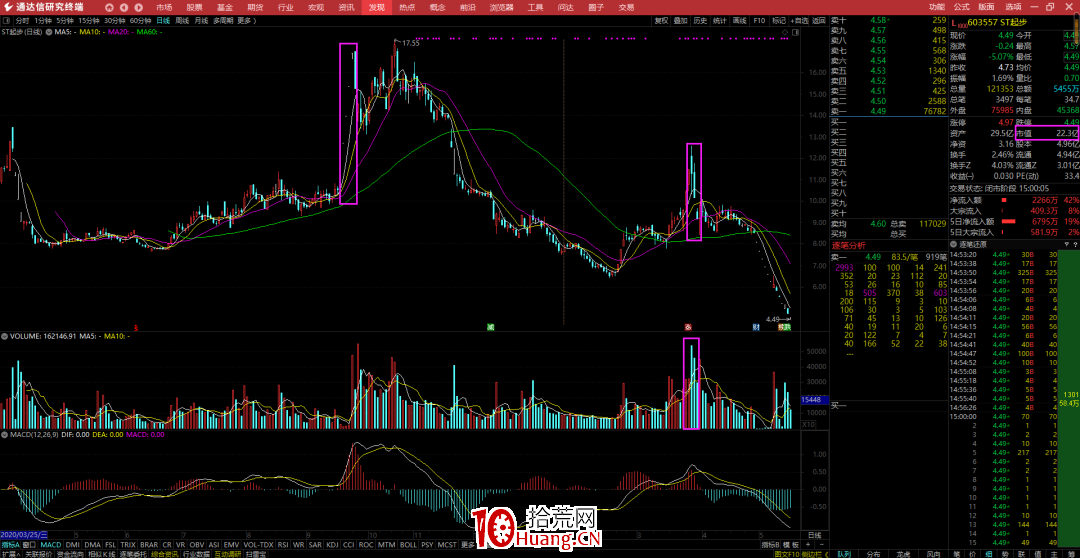
Task: Click the 市值 22.3亿 value field
Action: 1047,134
